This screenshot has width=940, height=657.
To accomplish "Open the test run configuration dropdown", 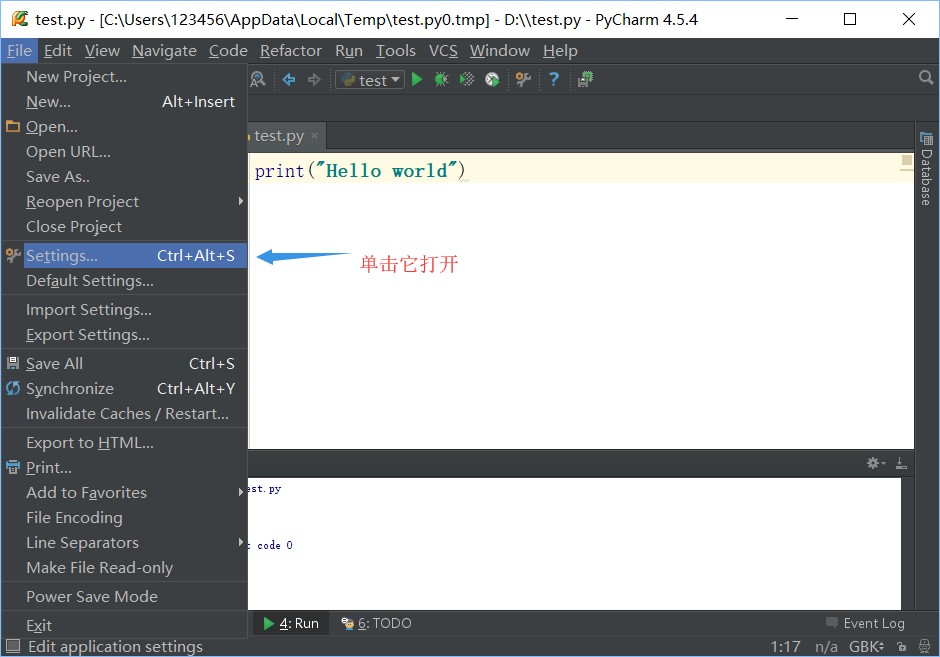I will (370, 80).
